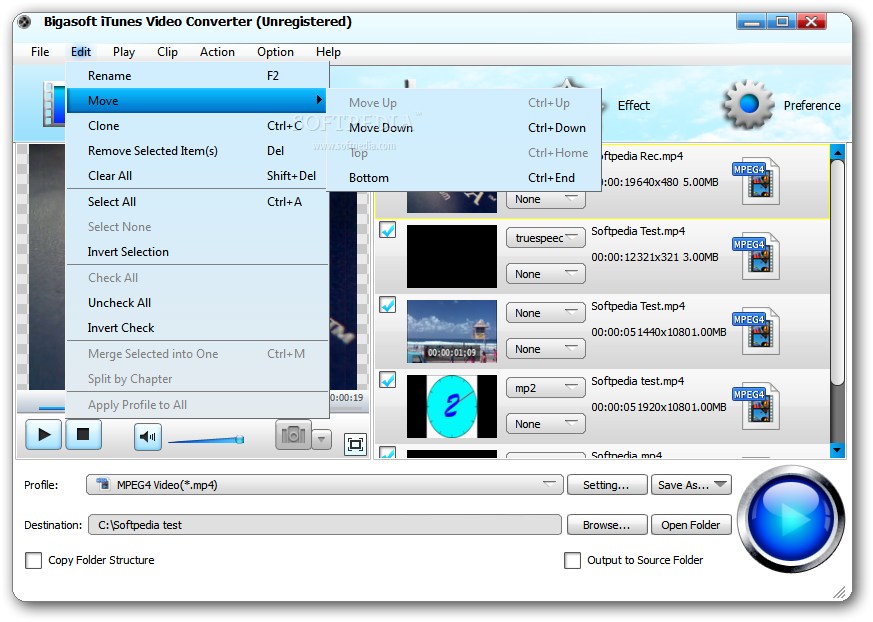The width and height of the screenshot is (873, 622).
Task: Enable Copy Folder Structure checkbox
Action: click(33, 560)
